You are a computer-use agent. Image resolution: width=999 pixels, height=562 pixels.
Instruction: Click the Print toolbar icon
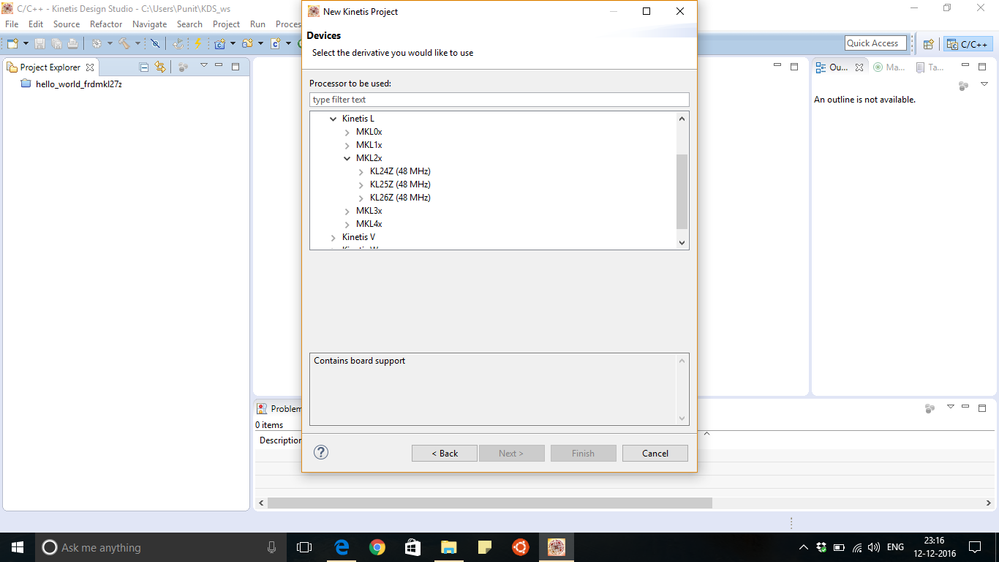pos(73,43)
